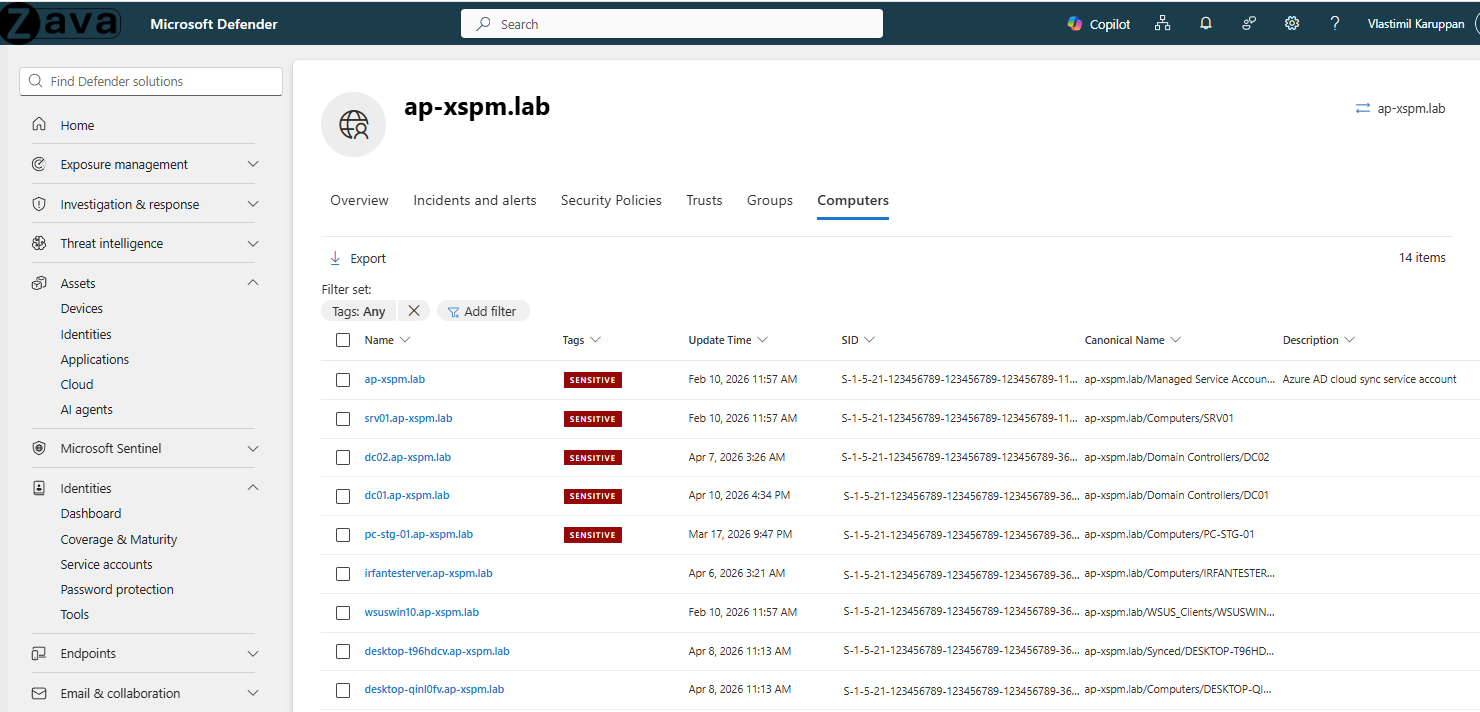This screenshot has height=712, width=1480.
Task: Click the Identities section icon
Action: [x=39, y=488]
